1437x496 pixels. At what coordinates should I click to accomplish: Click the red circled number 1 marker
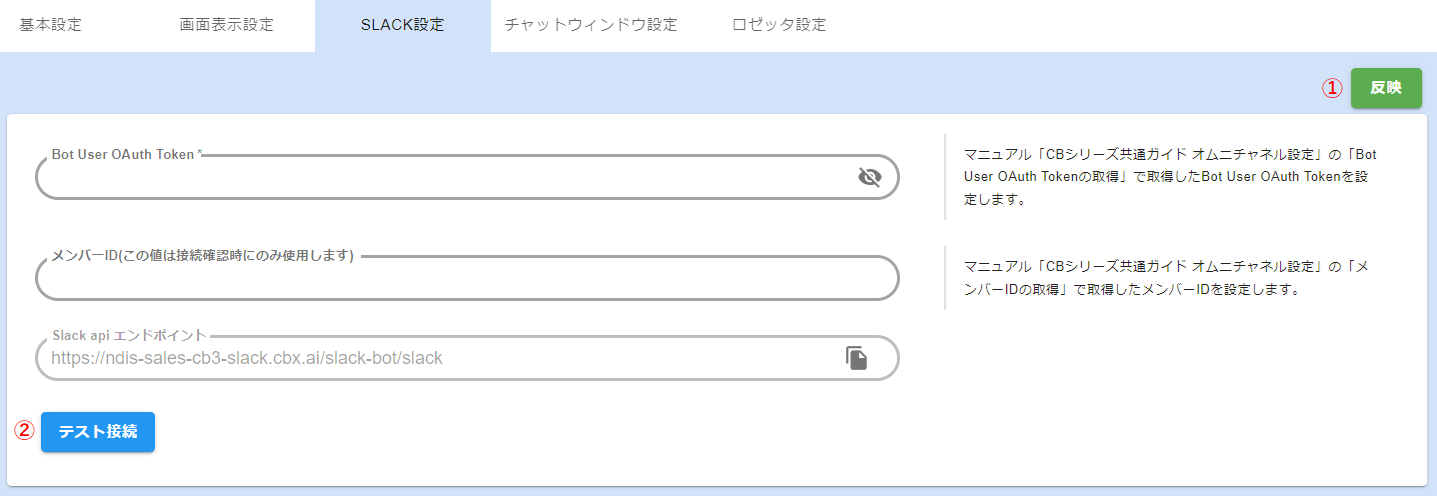click(x=1331, y=88)
